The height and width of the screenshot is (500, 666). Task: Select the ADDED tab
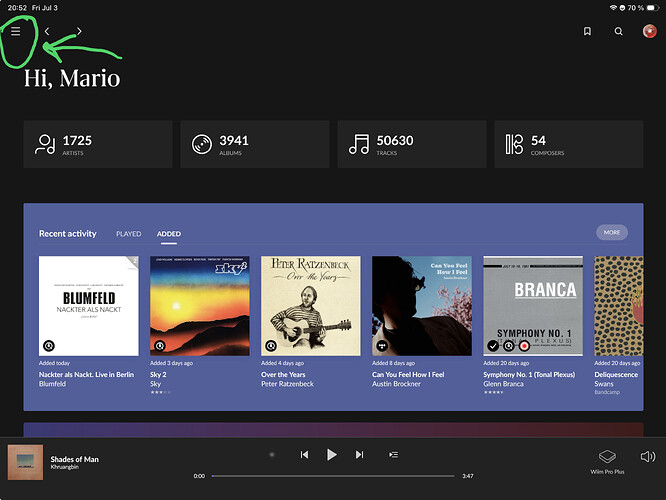[169, 234]
